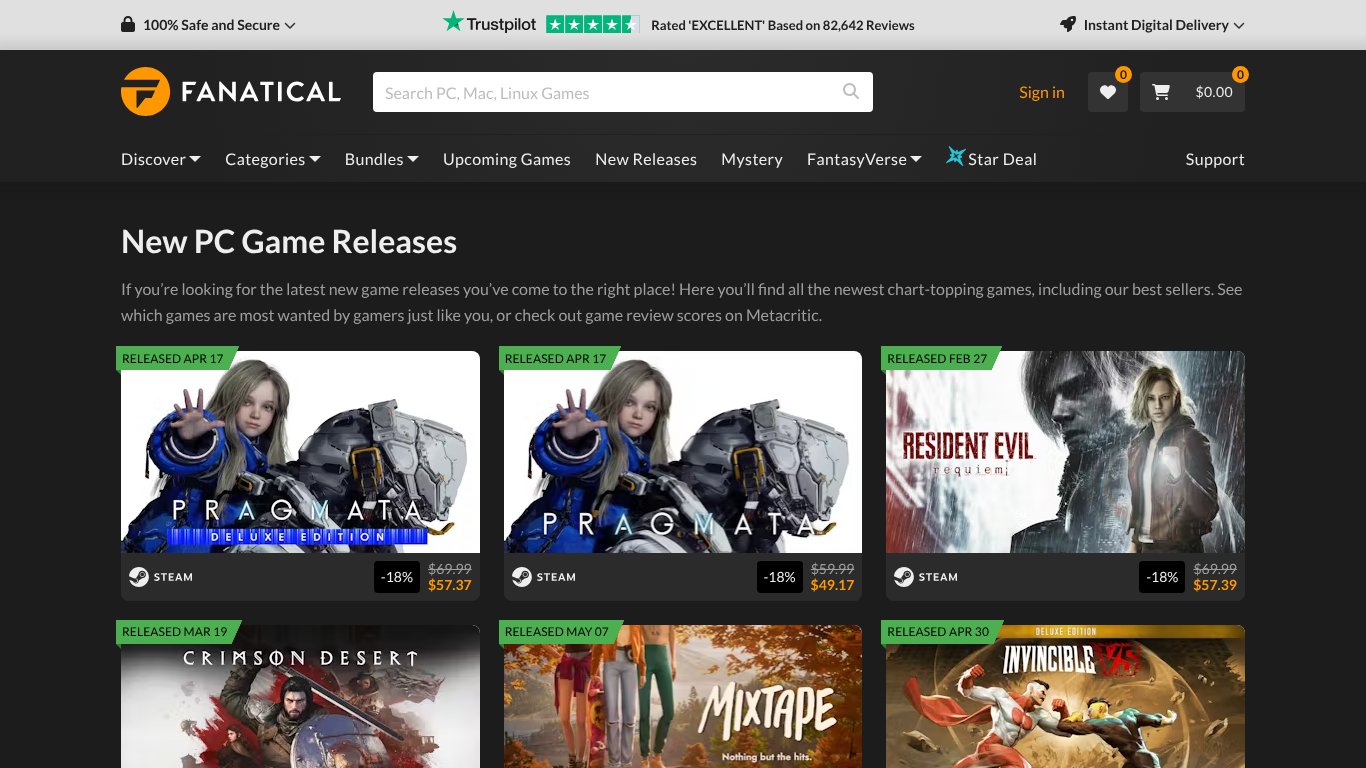Go to Upcoming Games
Viewport: 1366px width, 768px height.
[507, 159]
